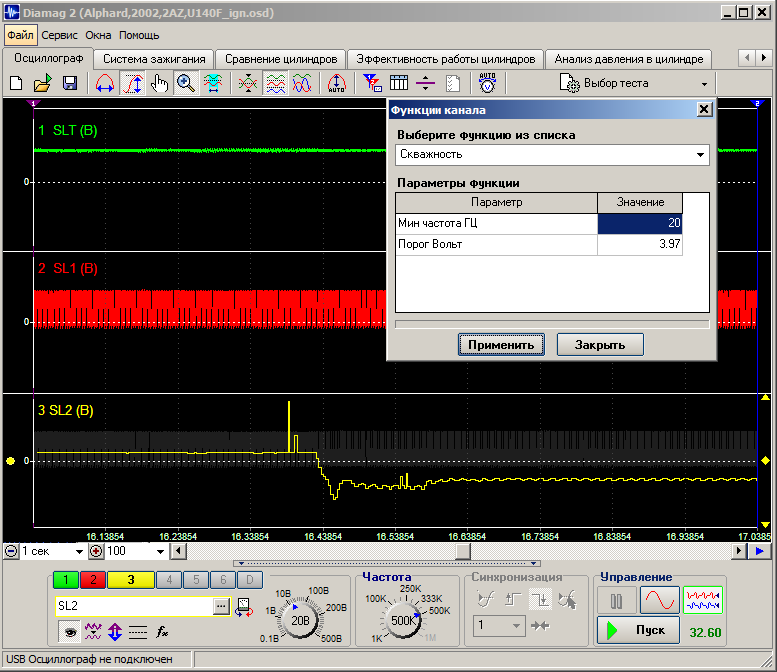
Task: Select the Мин частота ГЦ value cell
Action: coord(640,223)
